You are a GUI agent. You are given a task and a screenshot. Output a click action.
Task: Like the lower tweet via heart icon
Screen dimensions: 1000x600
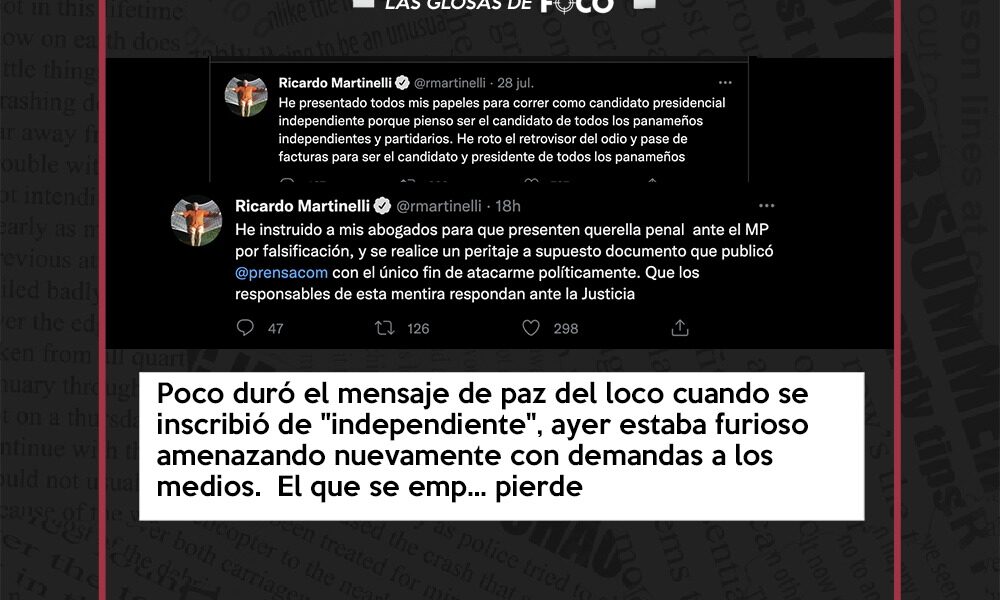531,328
